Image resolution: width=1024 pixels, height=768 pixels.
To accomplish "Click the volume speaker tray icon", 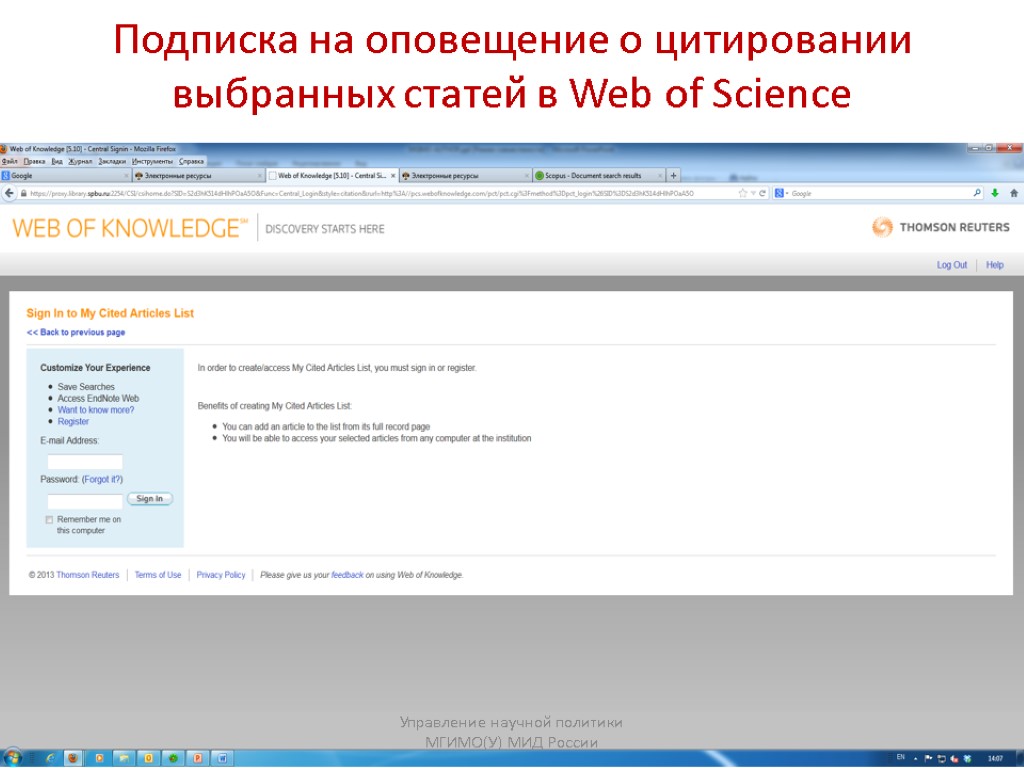I will click(954, 758).
